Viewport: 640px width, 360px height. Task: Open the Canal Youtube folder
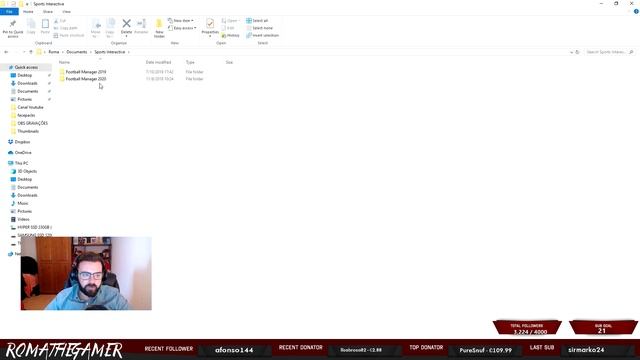click(30, 107)
